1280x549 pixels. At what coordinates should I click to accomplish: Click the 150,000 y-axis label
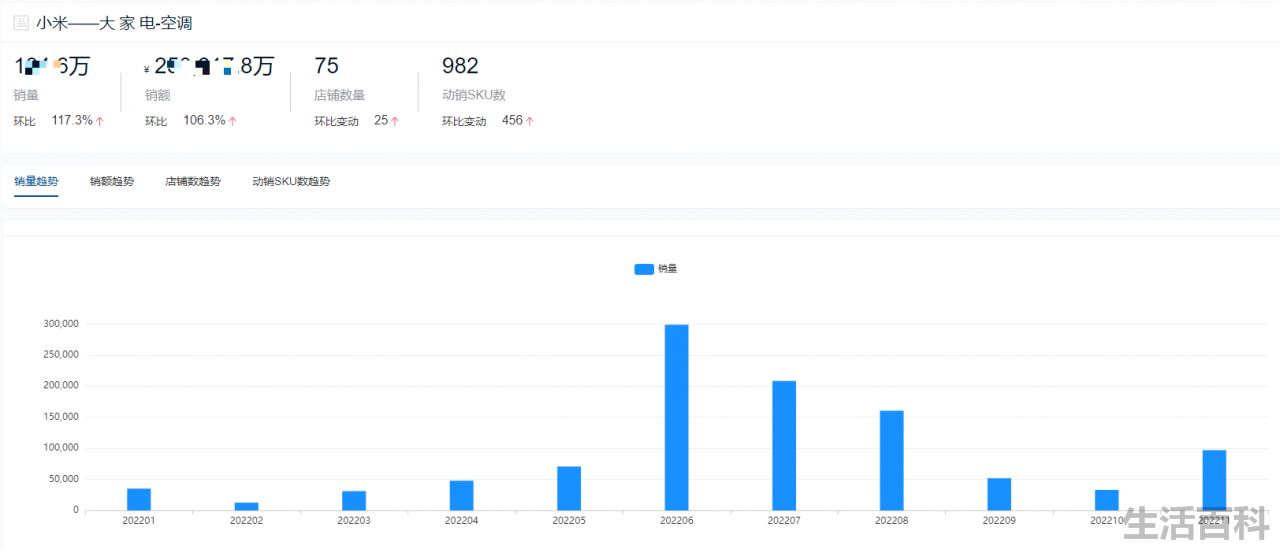[61, 417]
